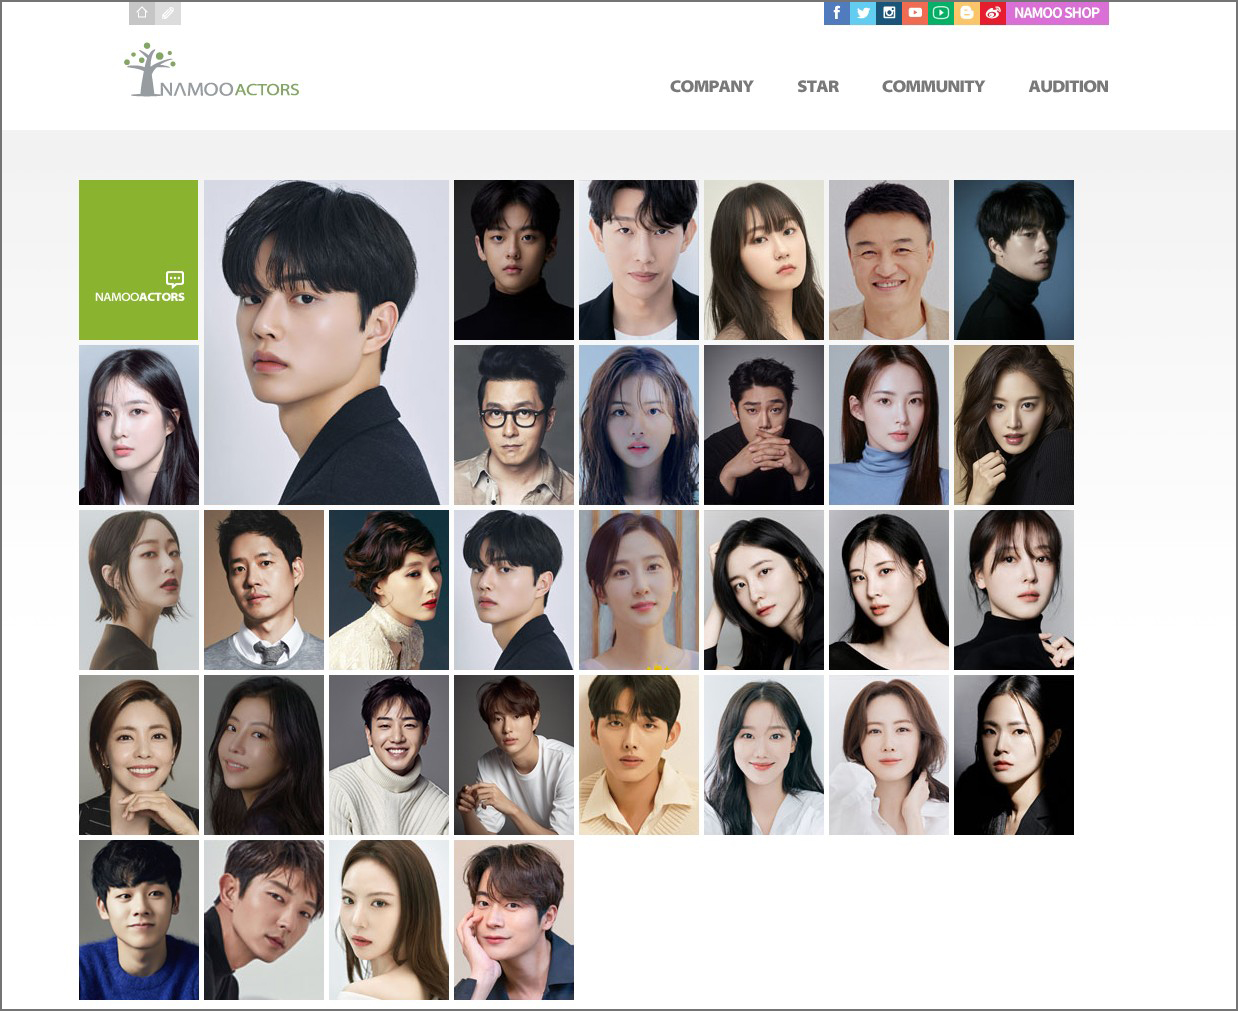Open the STAR menu
This screenshot has height=1011, width=1238.
pos(818,86)
